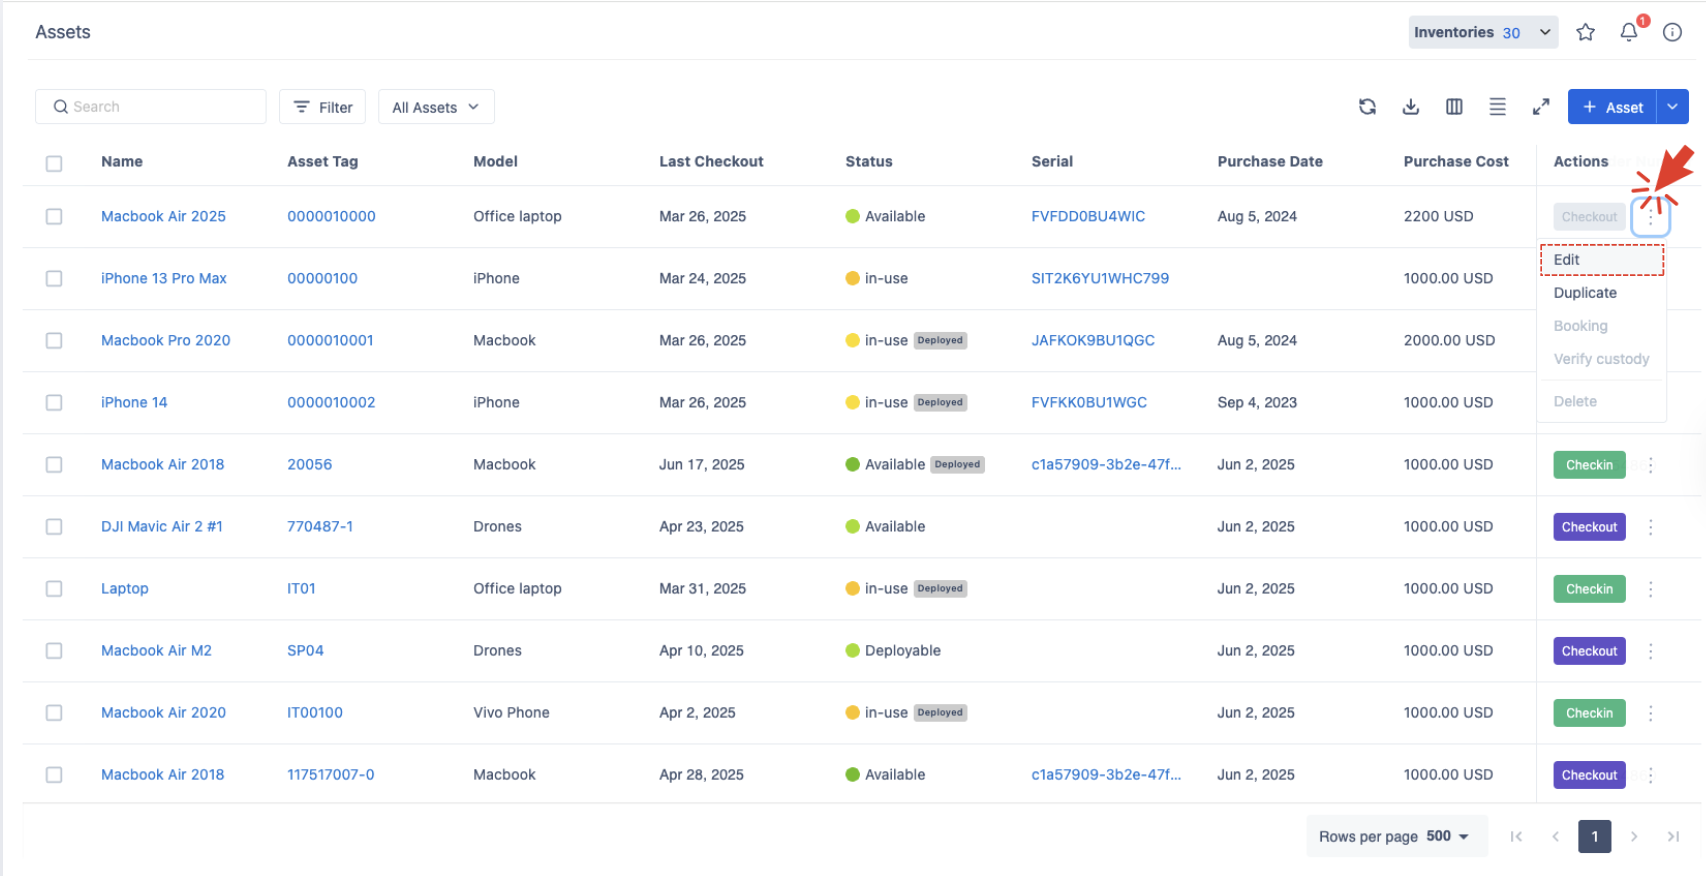This screenshot has height=876, width=1706.
Task: Check the iPhone 13 Pro Max row checkbox
Action: (x=54, y=279)
